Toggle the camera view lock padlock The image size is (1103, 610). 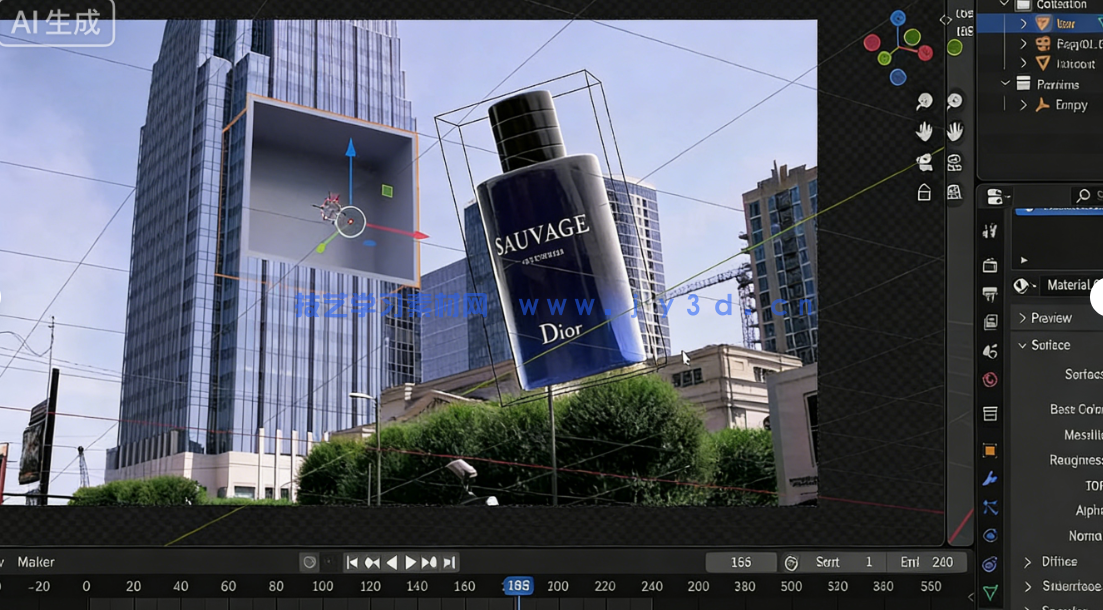[x=924, y=191]
